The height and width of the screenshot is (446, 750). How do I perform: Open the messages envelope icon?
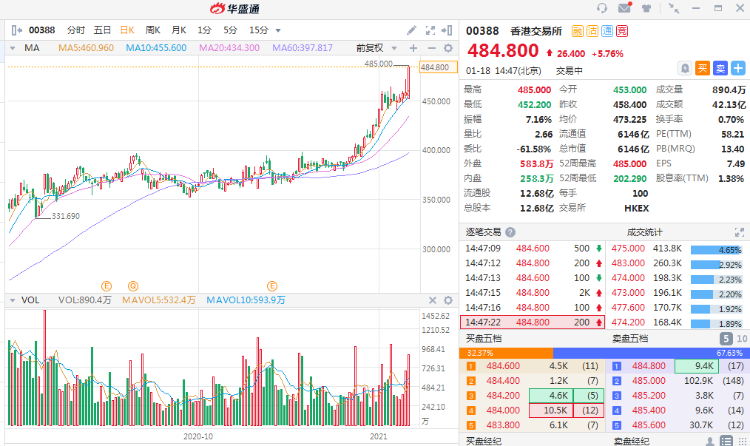click(625, 8)
